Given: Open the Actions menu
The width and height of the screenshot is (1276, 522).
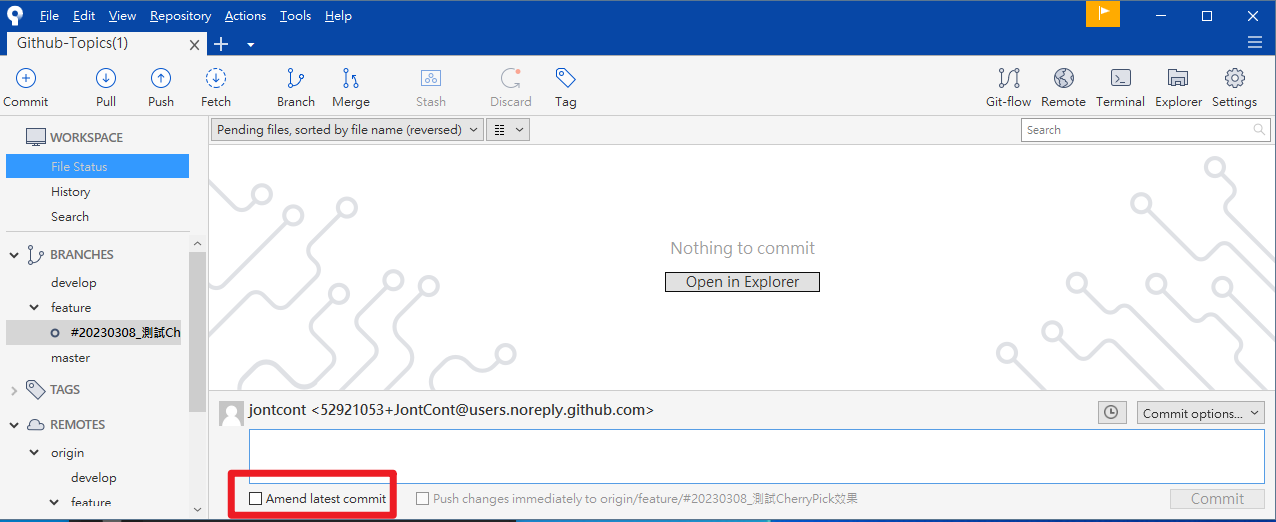Looking at the screenshot, I should 245,16.
